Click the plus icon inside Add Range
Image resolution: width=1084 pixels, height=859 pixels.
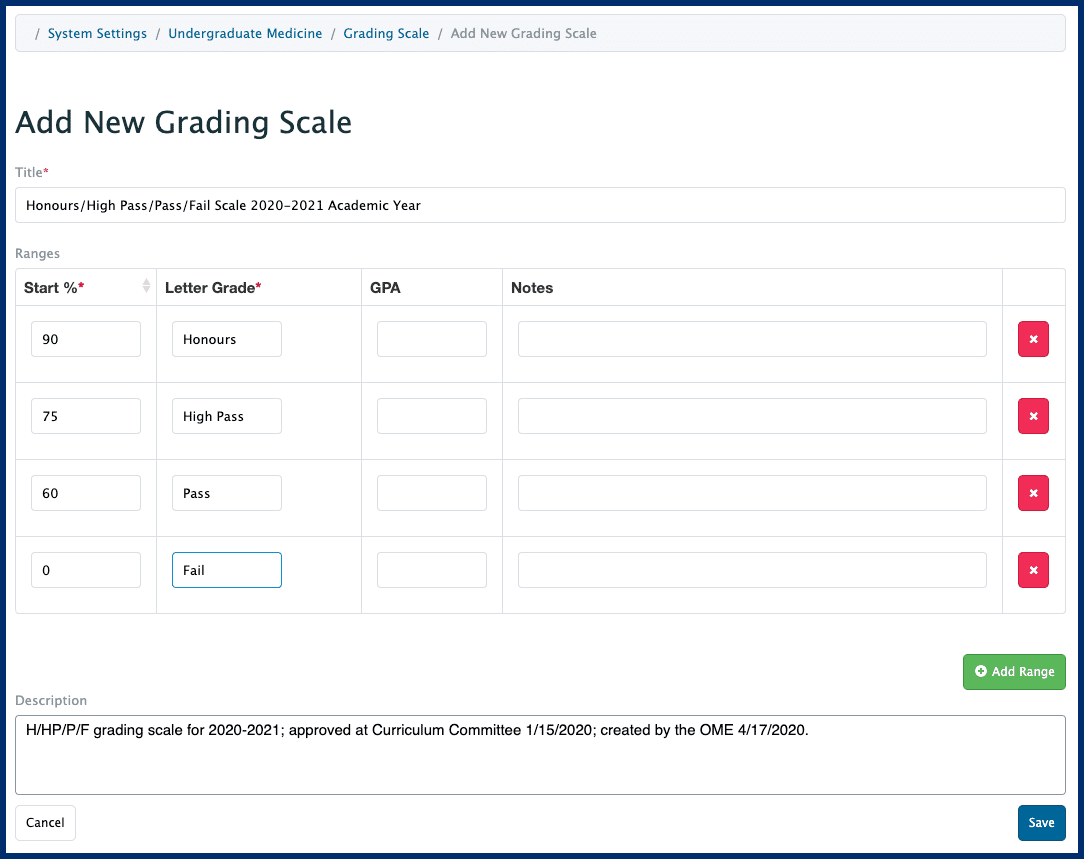980,671
